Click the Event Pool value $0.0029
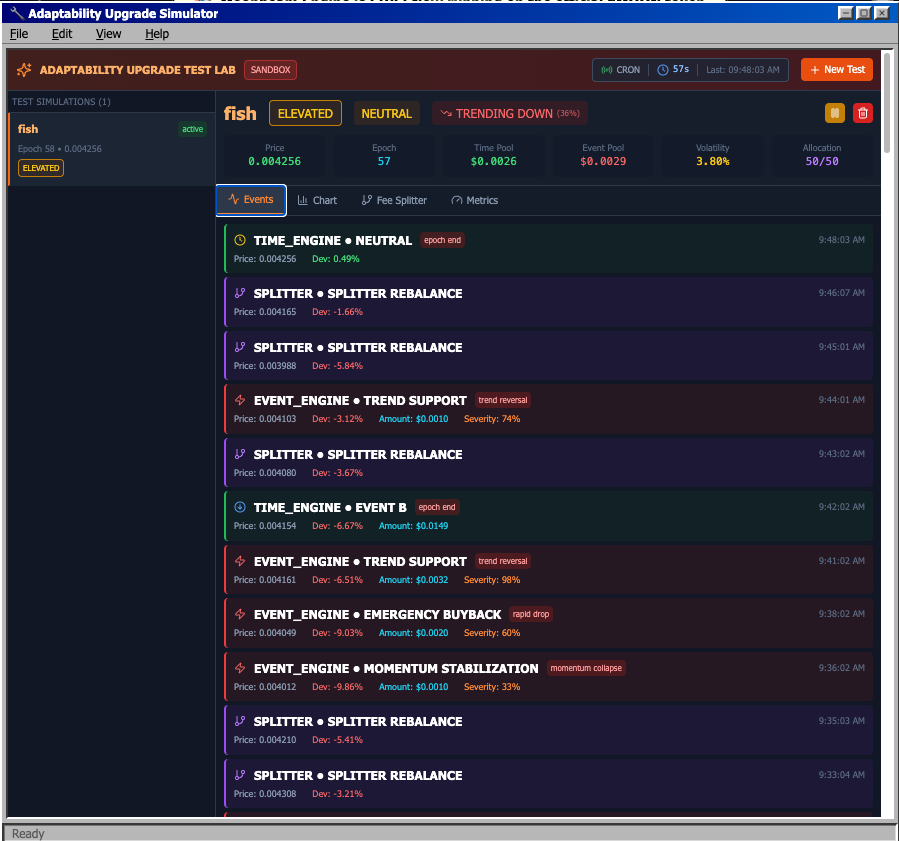Image resolution: width=899 pixels, height=841 pixels. click(x=603, y=162)
